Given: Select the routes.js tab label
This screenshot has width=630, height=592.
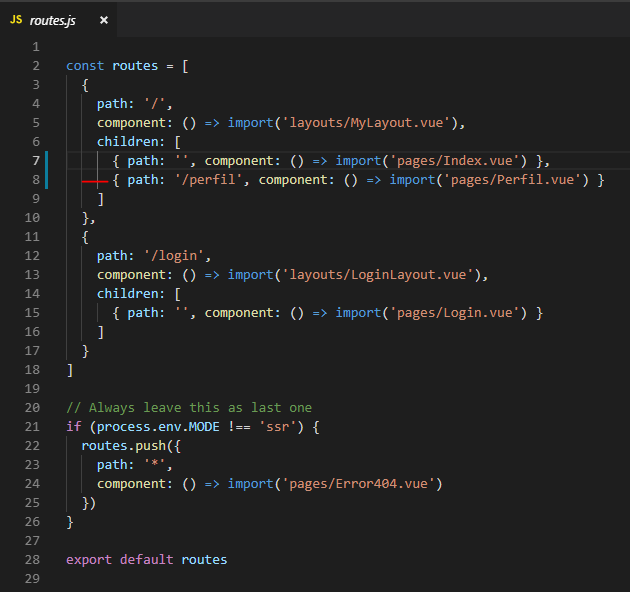Looking at the screenshot, I should coord(53,20).
